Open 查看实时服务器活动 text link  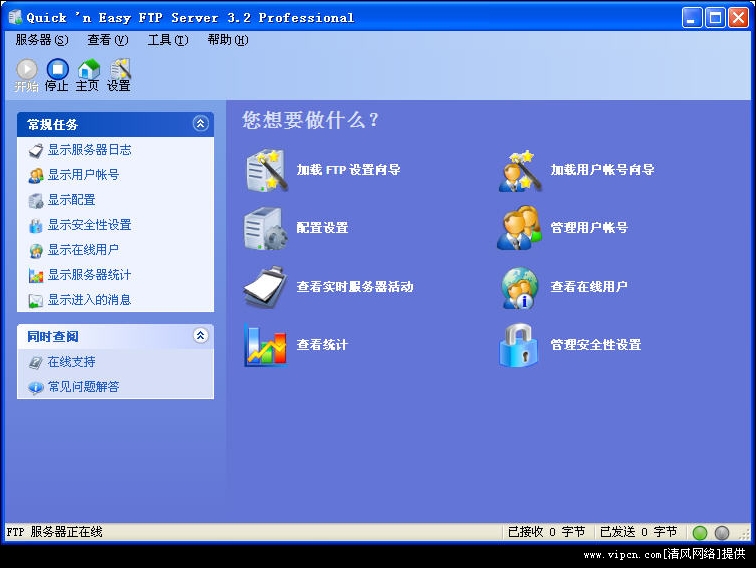click(x=355, y=287)
